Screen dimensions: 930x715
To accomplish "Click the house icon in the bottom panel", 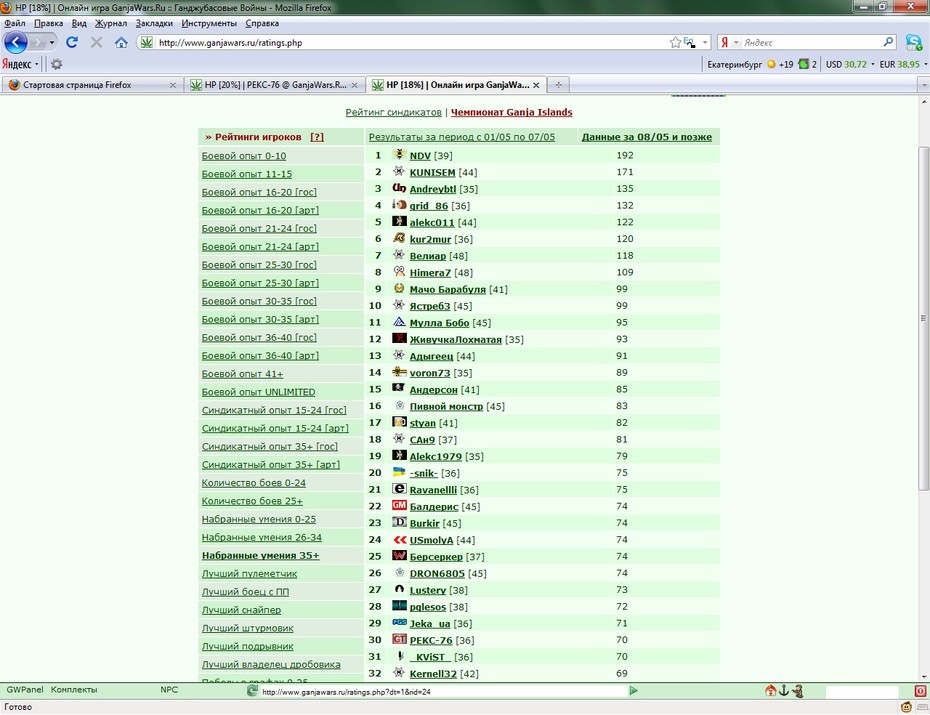I will click(x=770, y=690).
